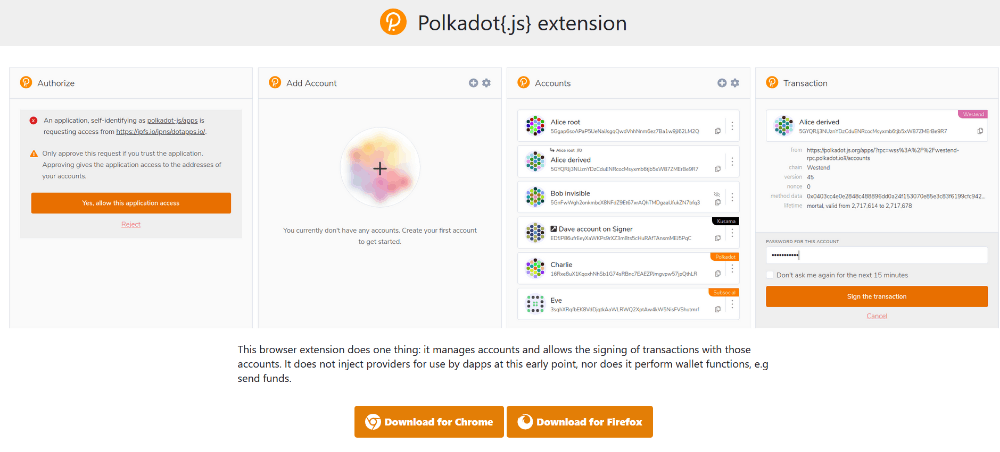
Task: Open Eve account three-dot menu
Action: (x=732, y=305)
